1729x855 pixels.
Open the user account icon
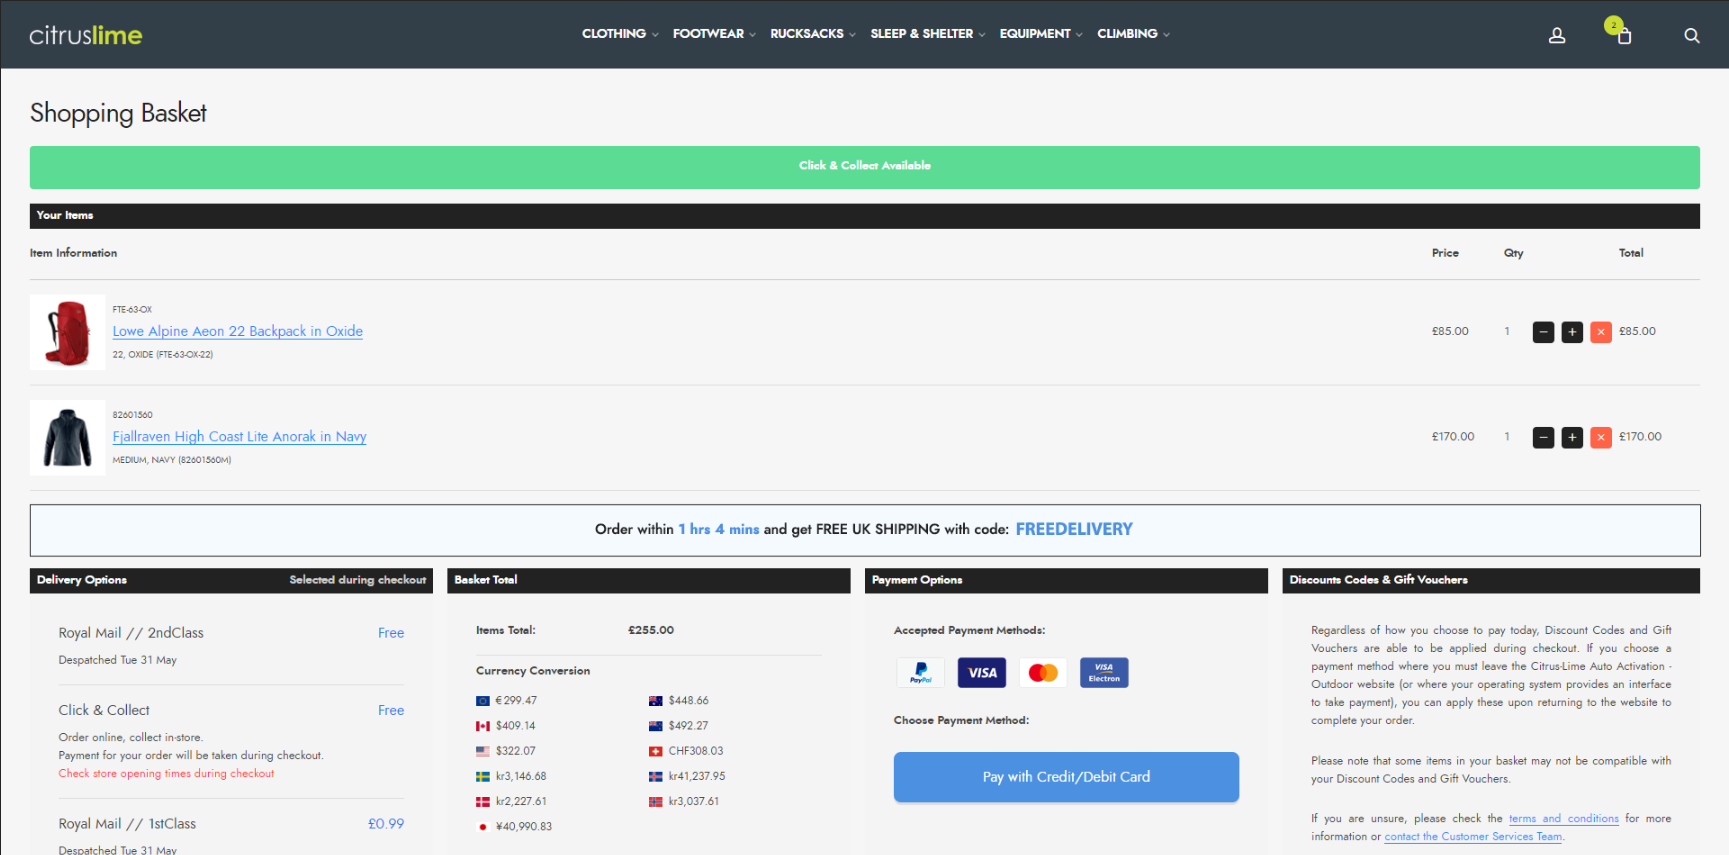click(1557, 35)
